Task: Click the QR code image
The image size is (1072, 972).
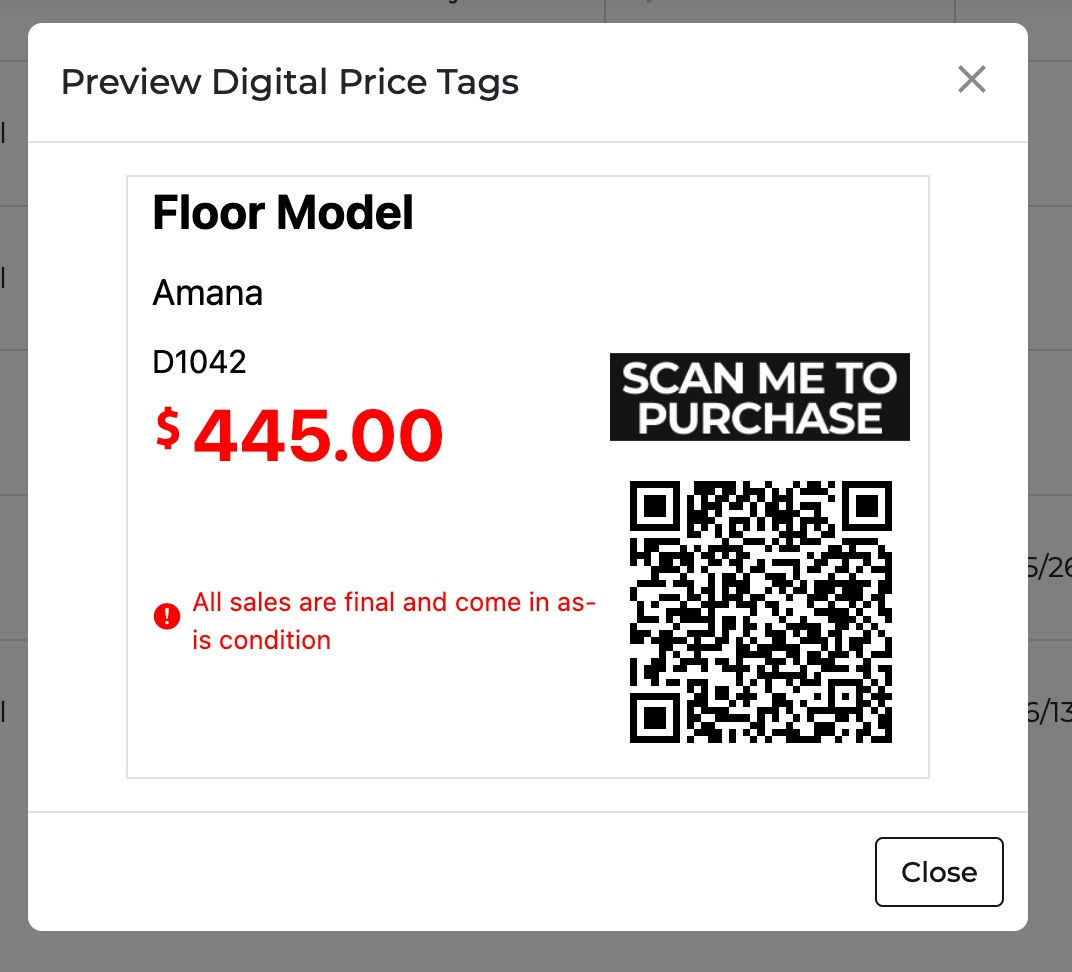Action: pyautogui.click(x=760, y=612)
